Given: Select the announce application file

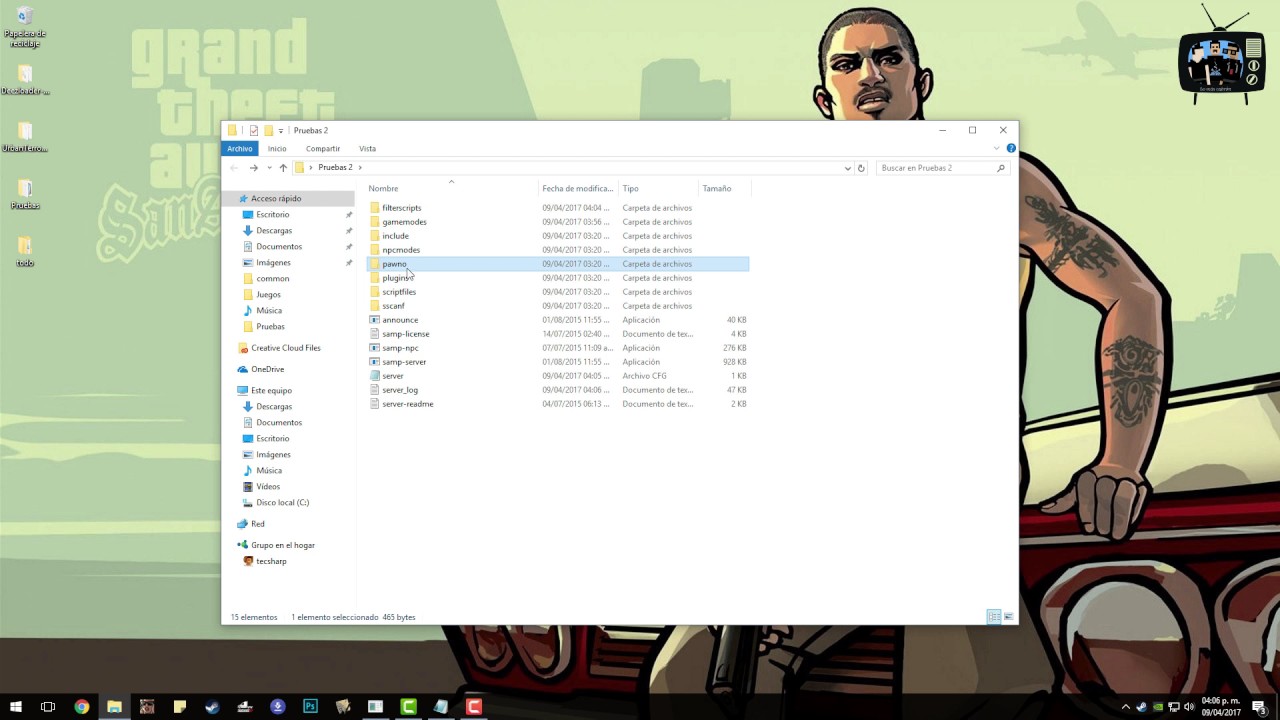Looking at the screenshot, I should pyautogui.click(x=400, y=320).
